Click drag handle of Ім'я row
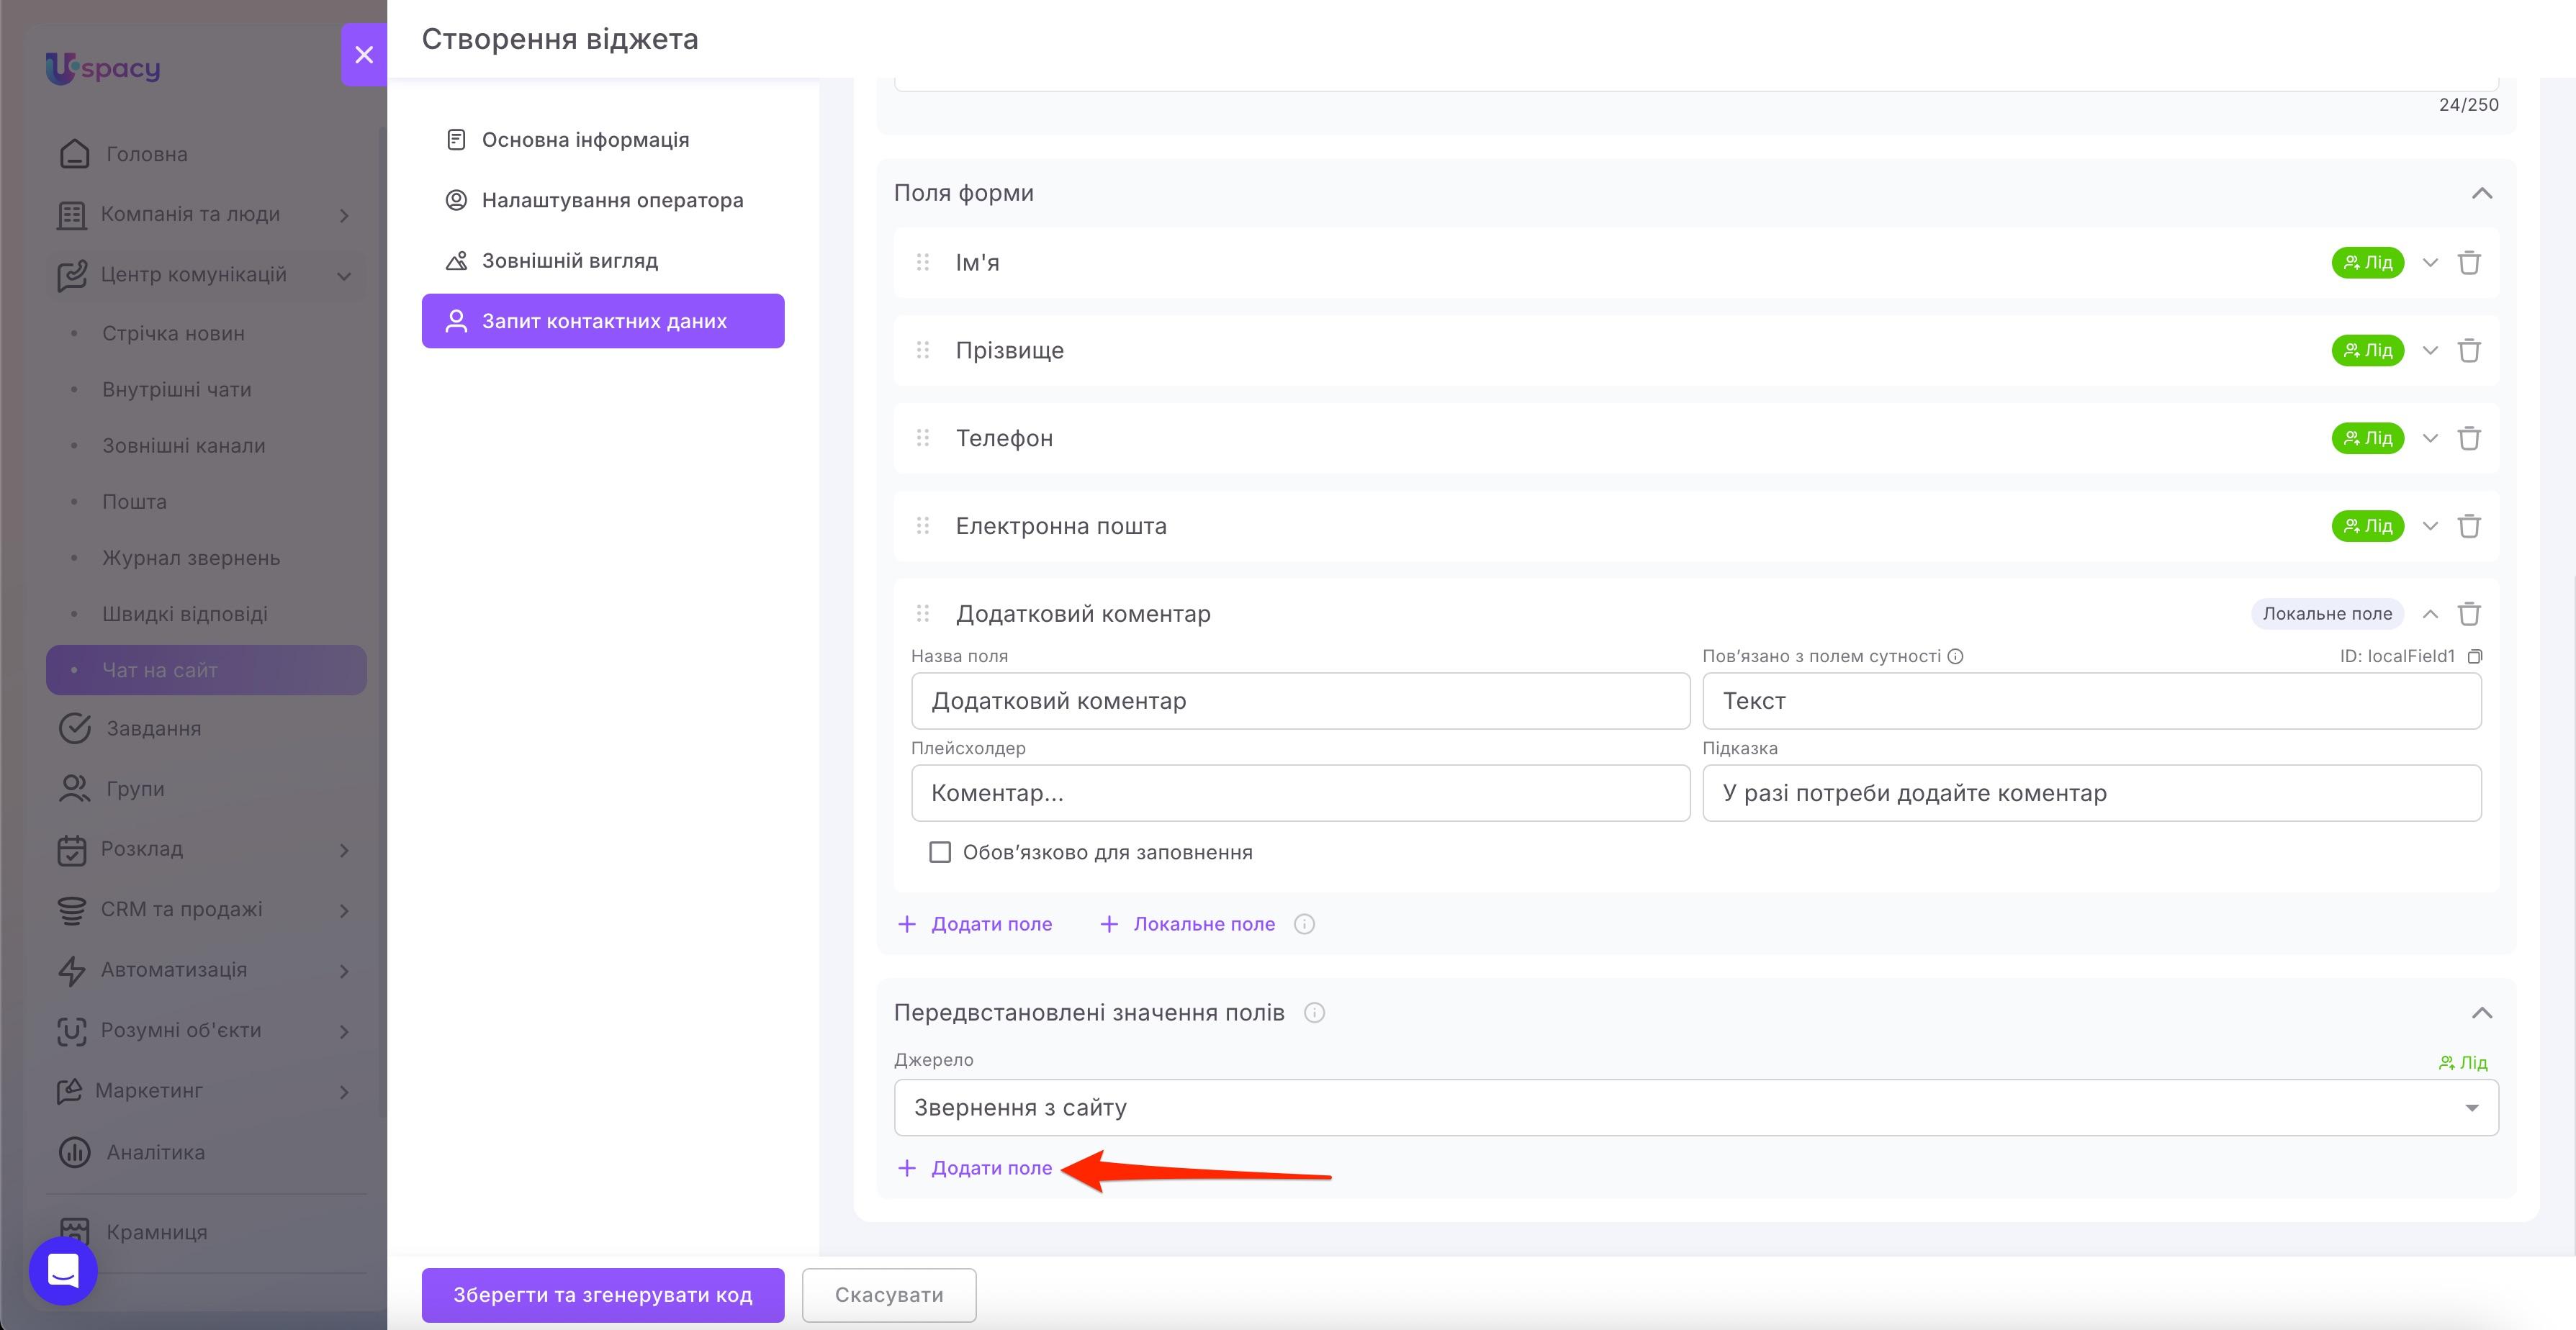Screen dimensions: 2576x1330 click(x=923, y=262)
